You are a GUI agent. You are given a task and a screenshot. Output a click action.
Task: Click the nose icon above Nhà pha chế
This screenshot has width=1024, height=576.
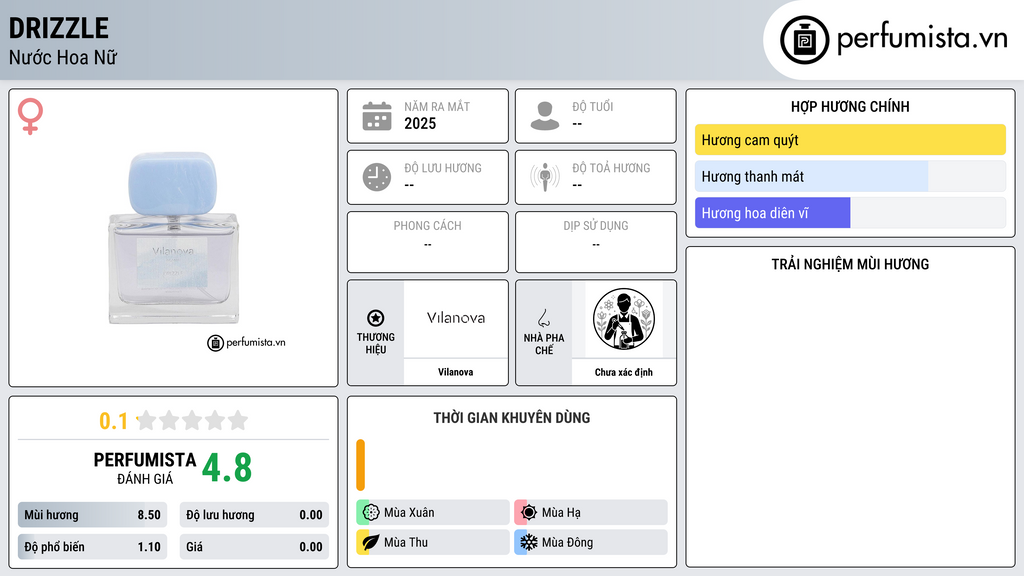(x=543, y=318)
